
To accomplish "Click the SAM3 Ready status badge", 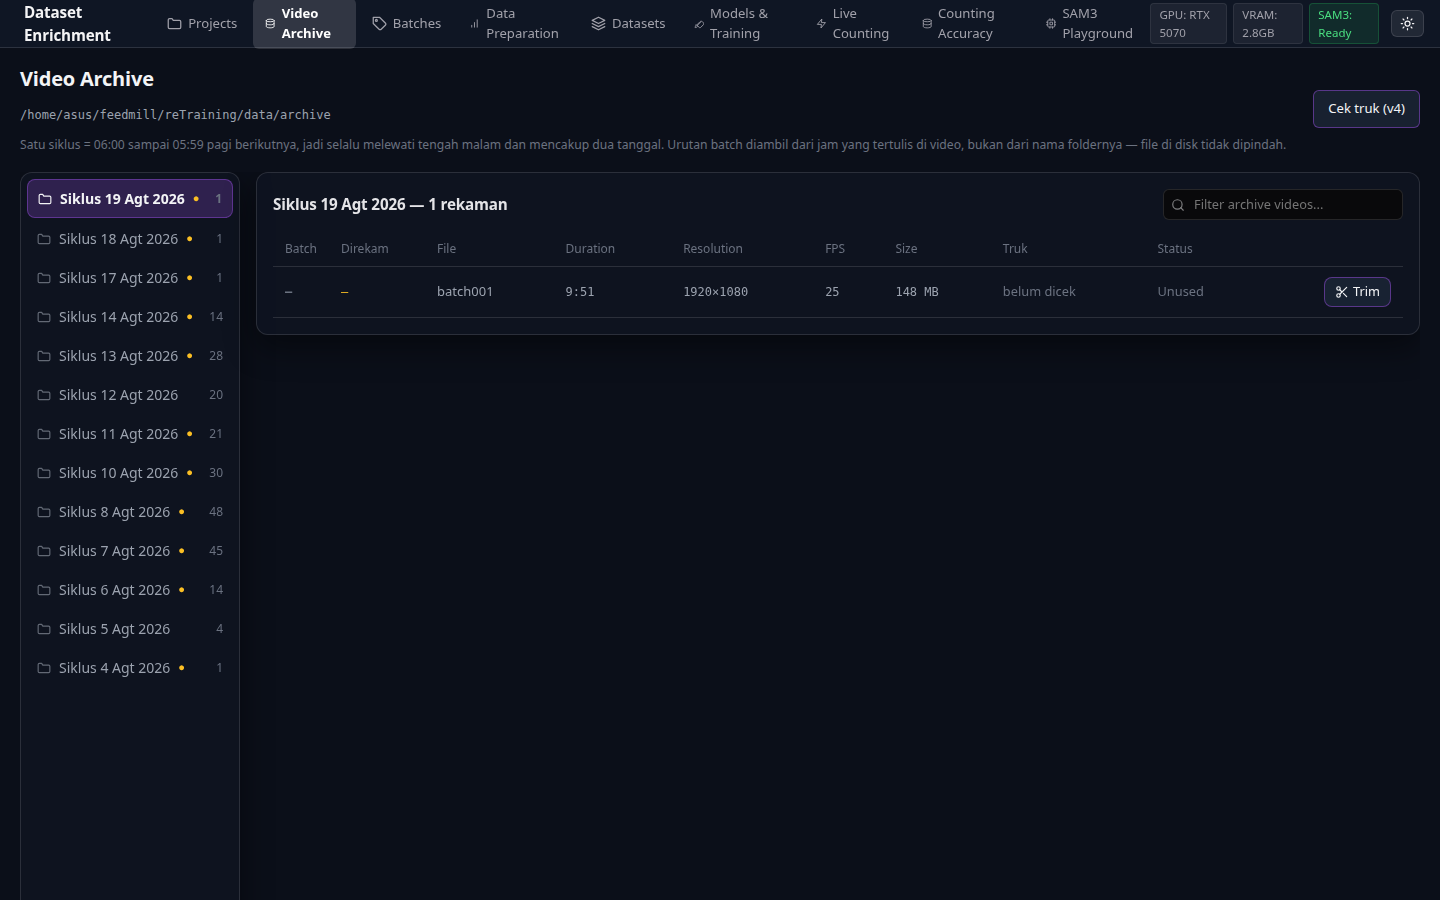I will pos(1343,24).
